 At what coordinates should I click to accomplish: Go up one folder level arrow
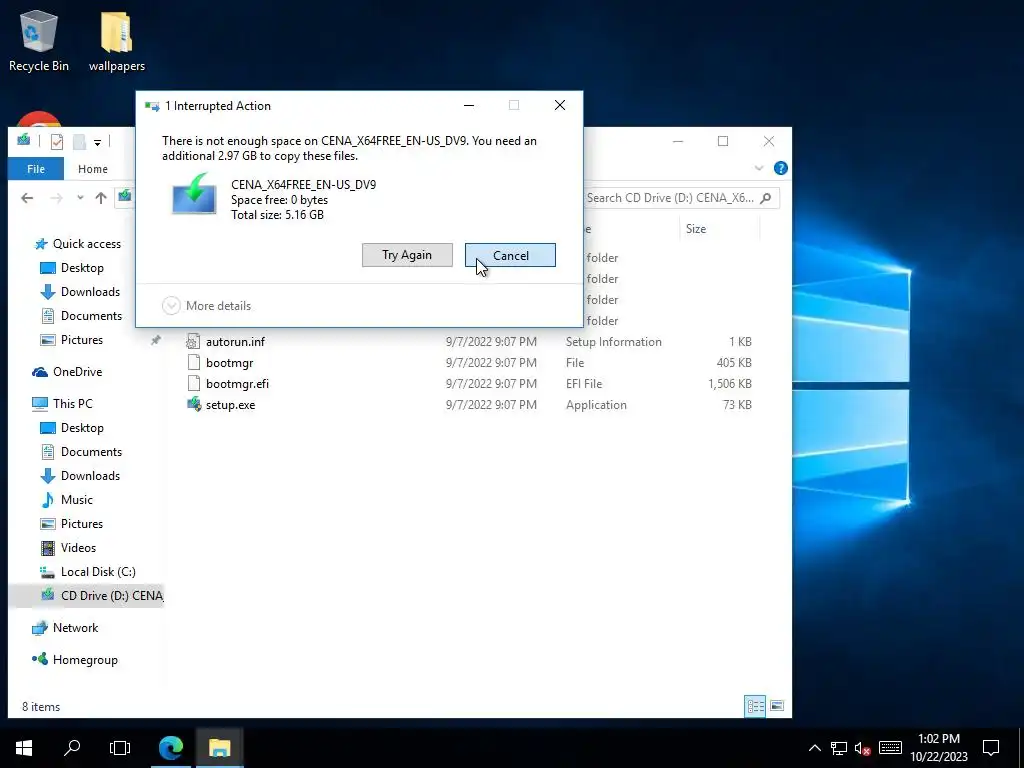[x=101, y=198]
